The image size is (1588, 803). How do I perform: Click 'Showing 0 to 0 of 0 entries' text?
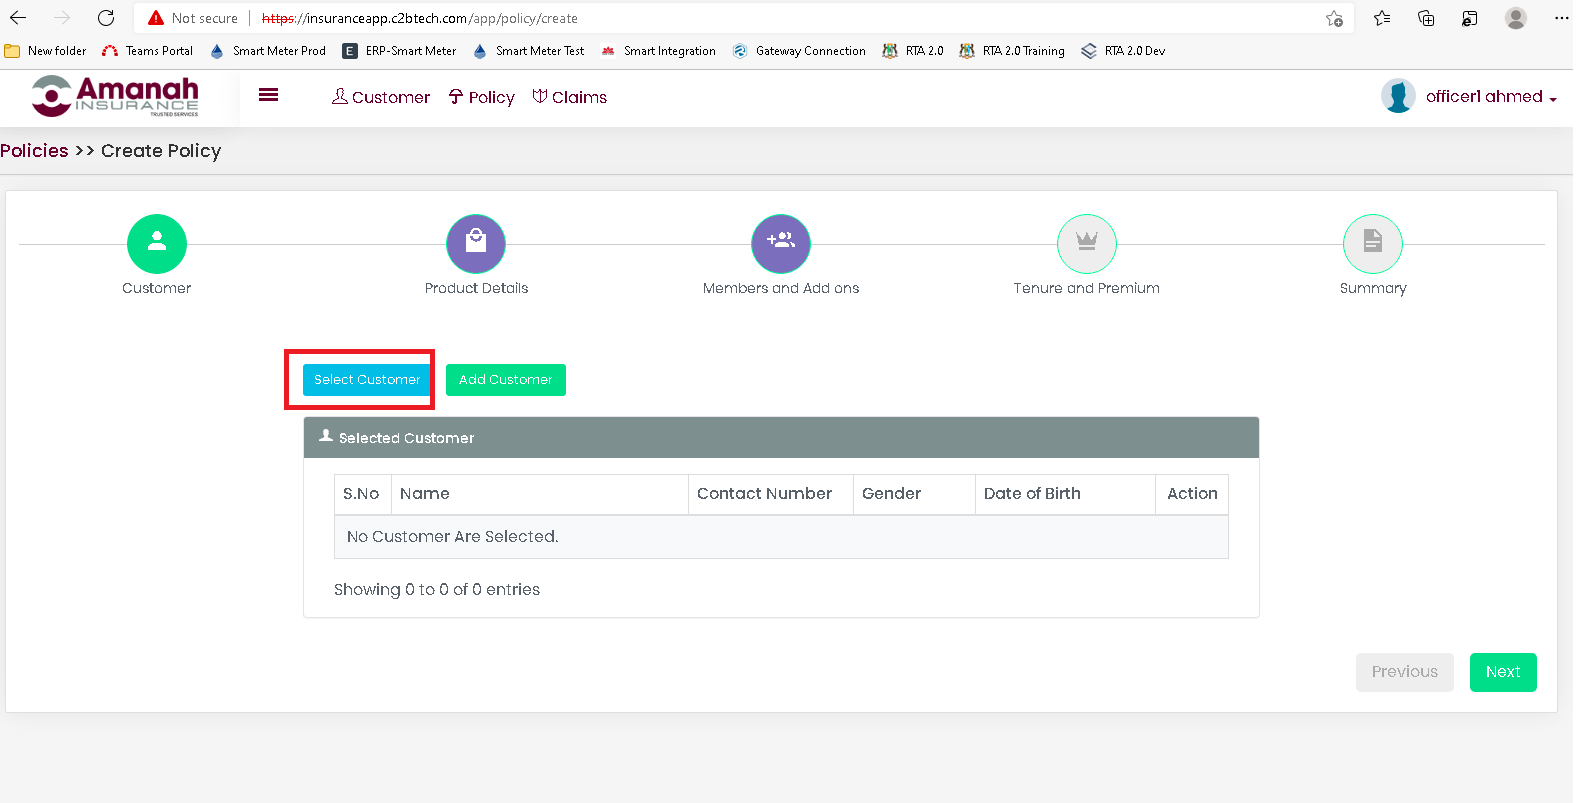coord(437,590)
